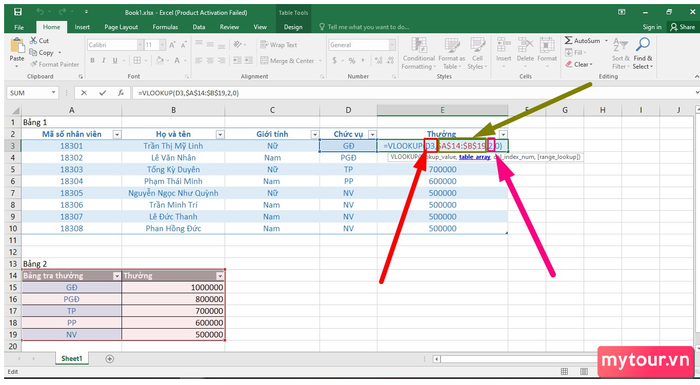Click Merge & Center button
The height and width of the screenshot is (385, 700).
tap(288, 61)
